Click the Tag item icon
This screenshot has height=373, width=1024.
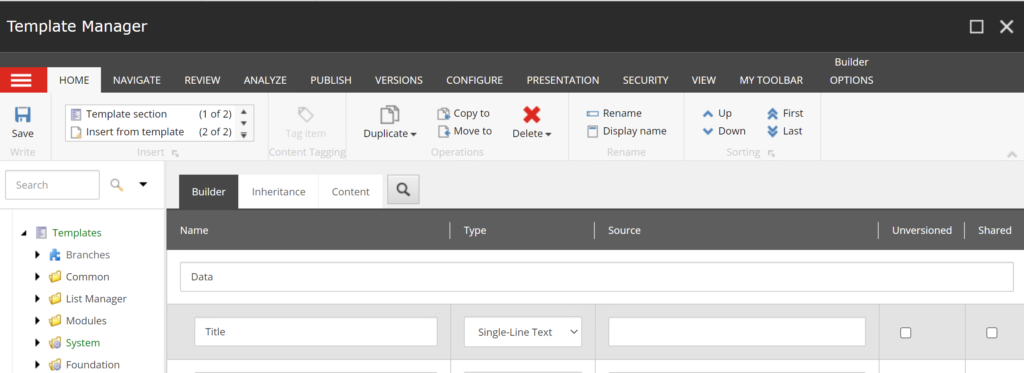click(306, 115)
